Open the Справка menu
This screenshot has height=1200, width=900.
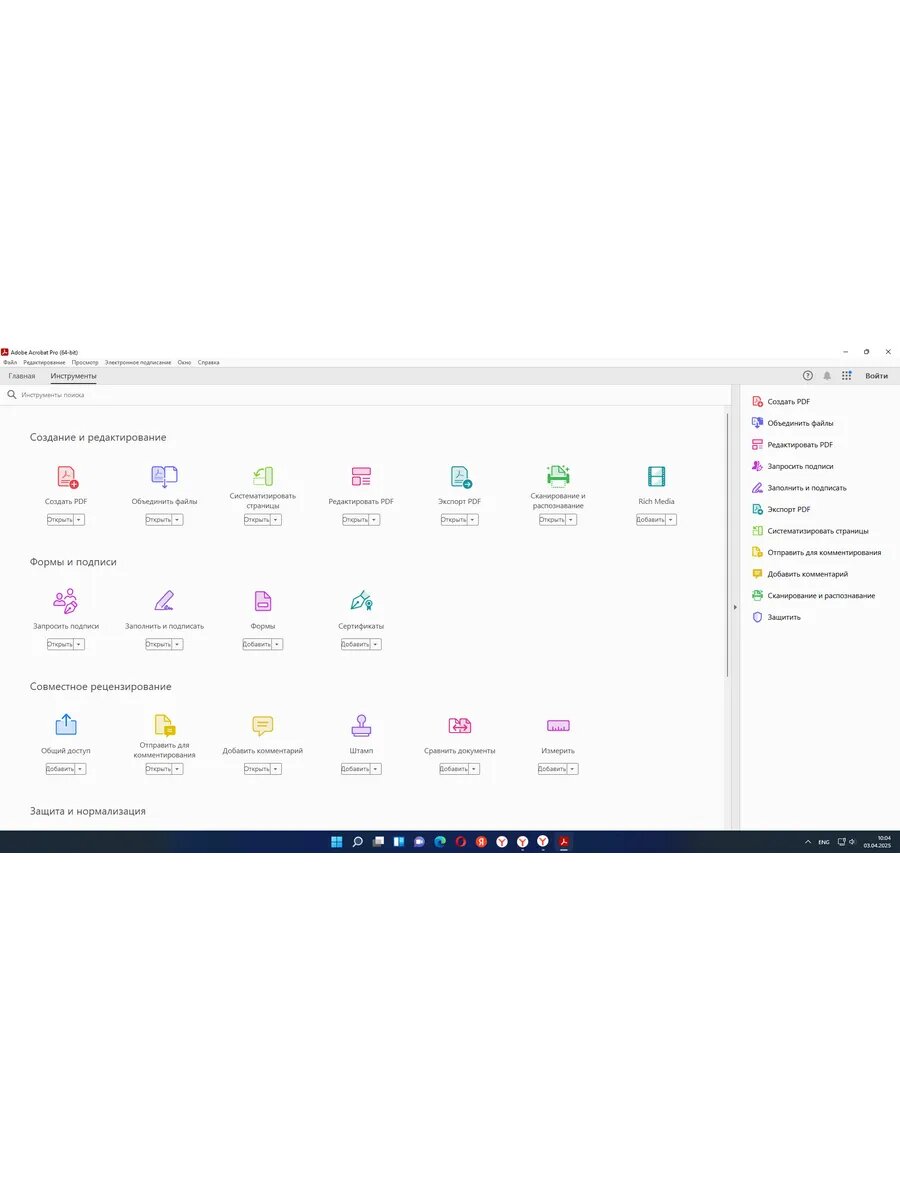coord(208,362)
